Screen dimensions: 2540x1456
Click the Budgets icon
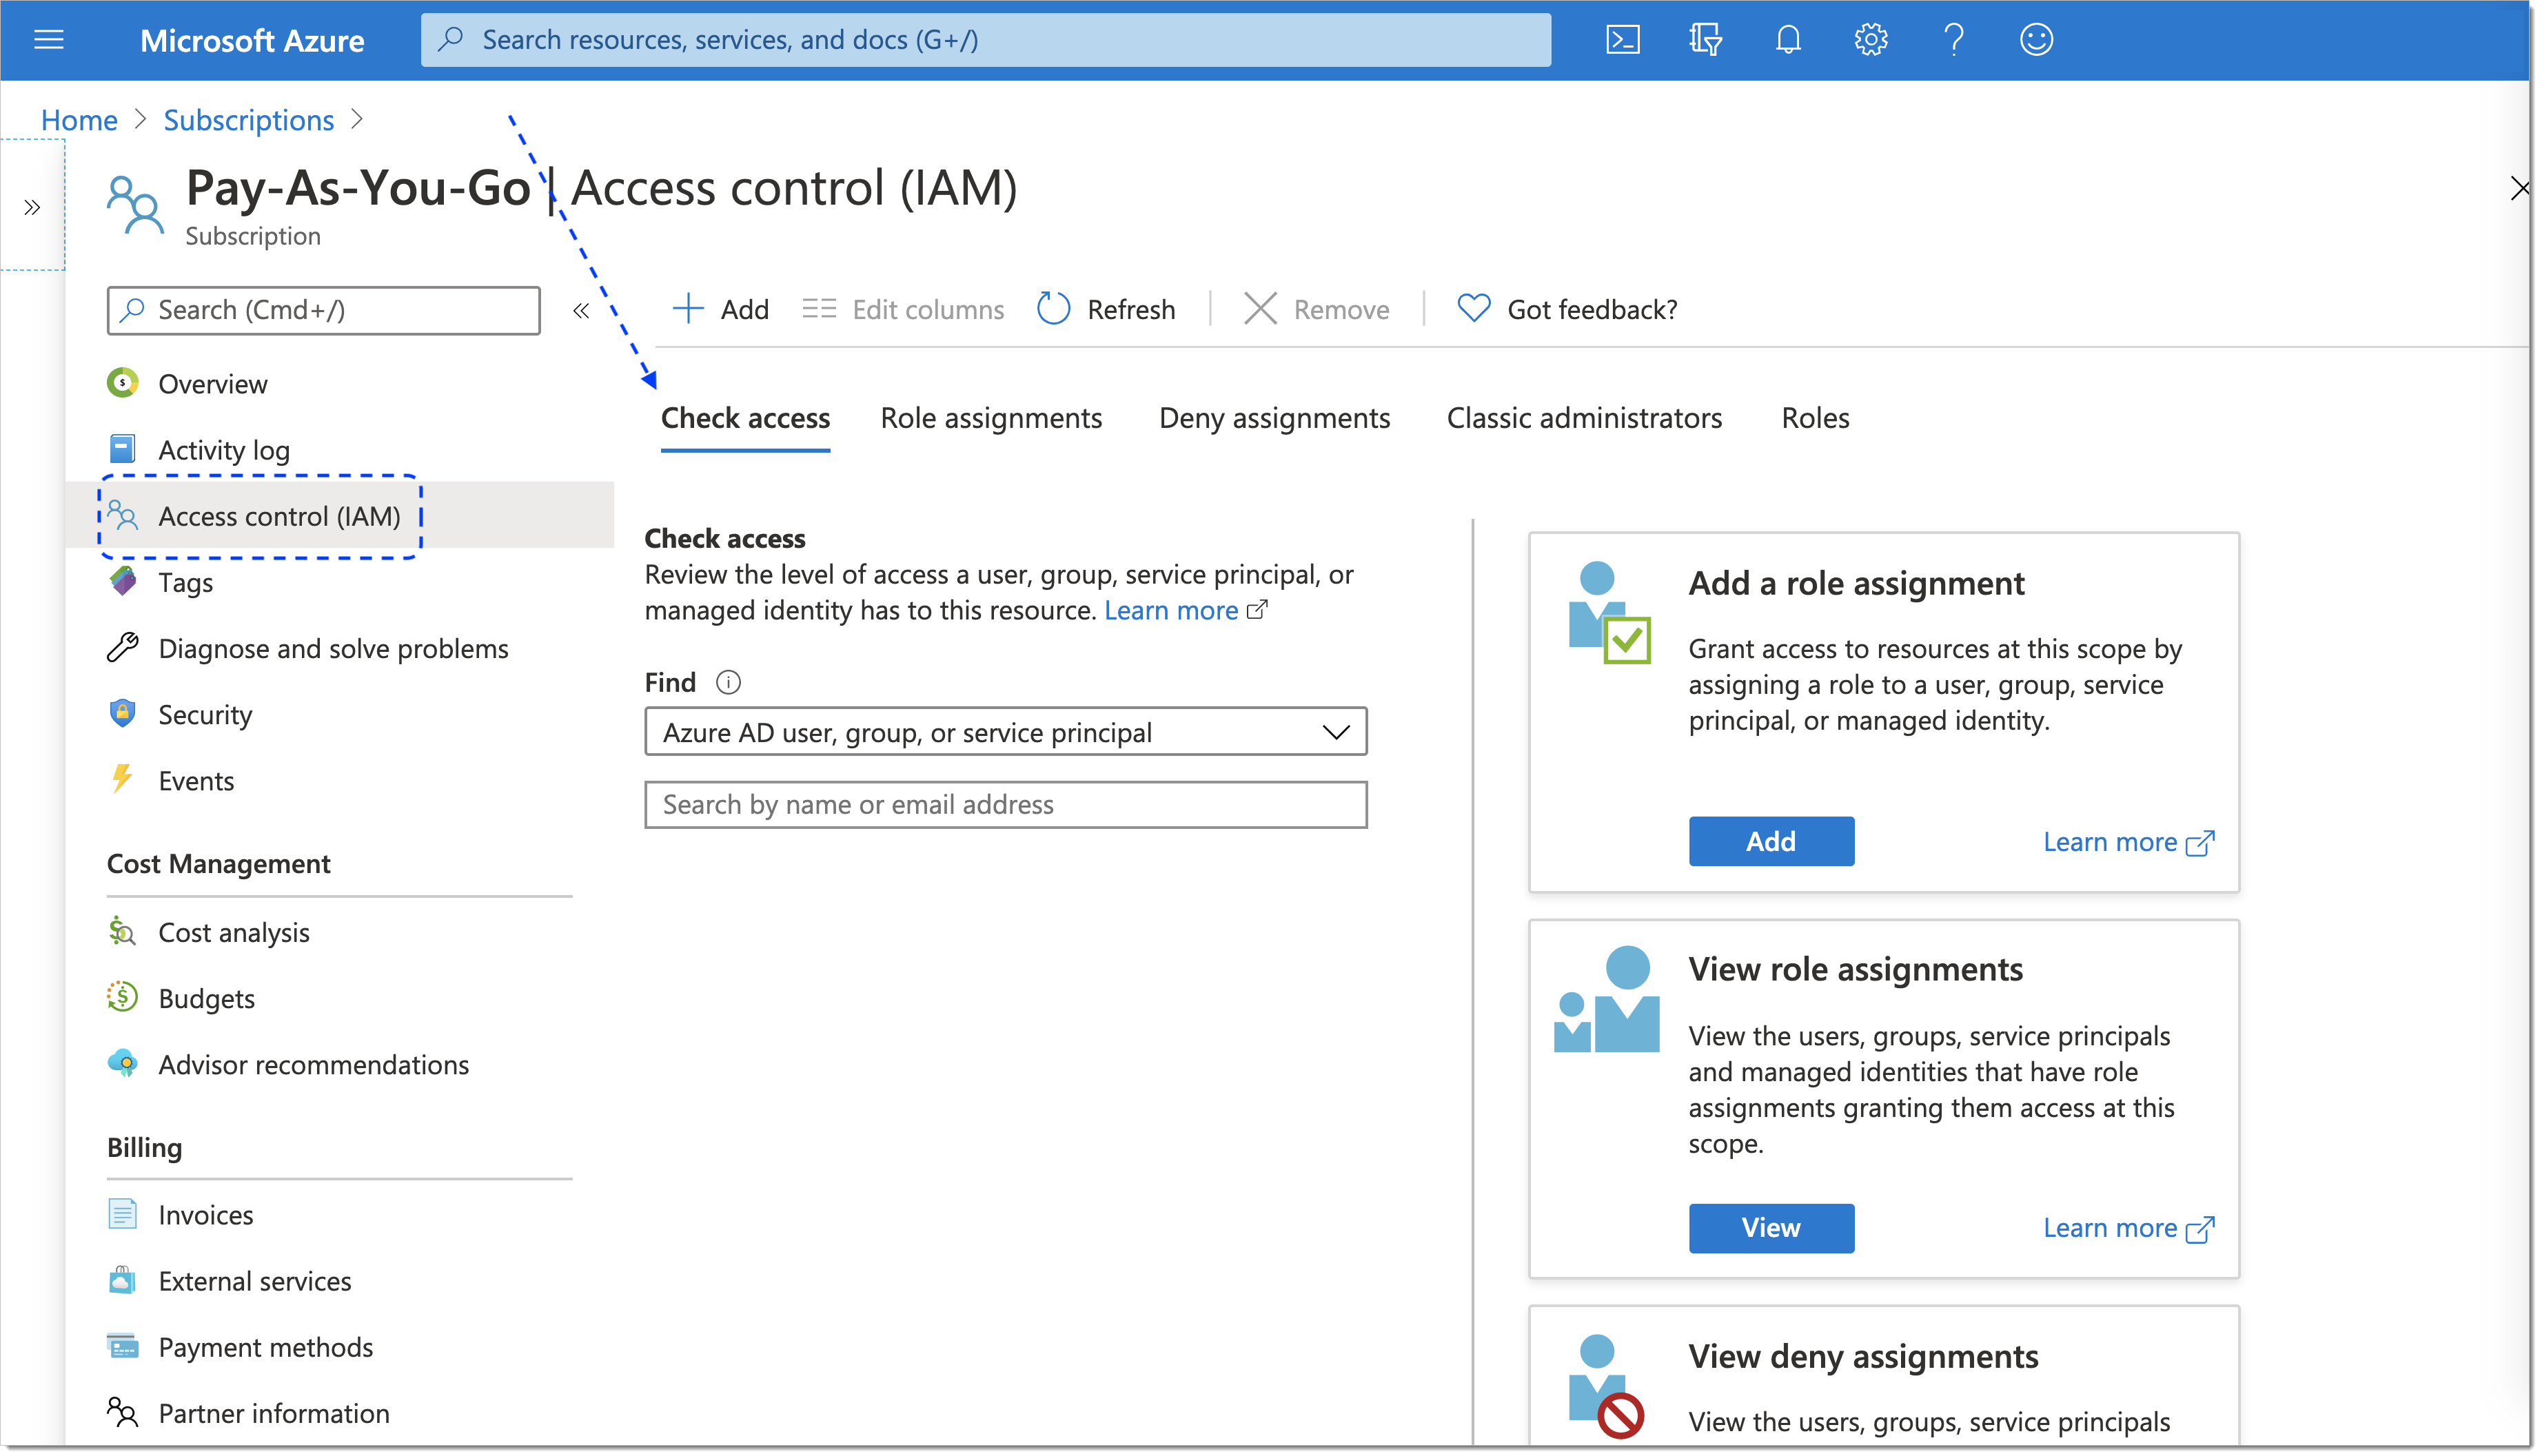(122, 997)
